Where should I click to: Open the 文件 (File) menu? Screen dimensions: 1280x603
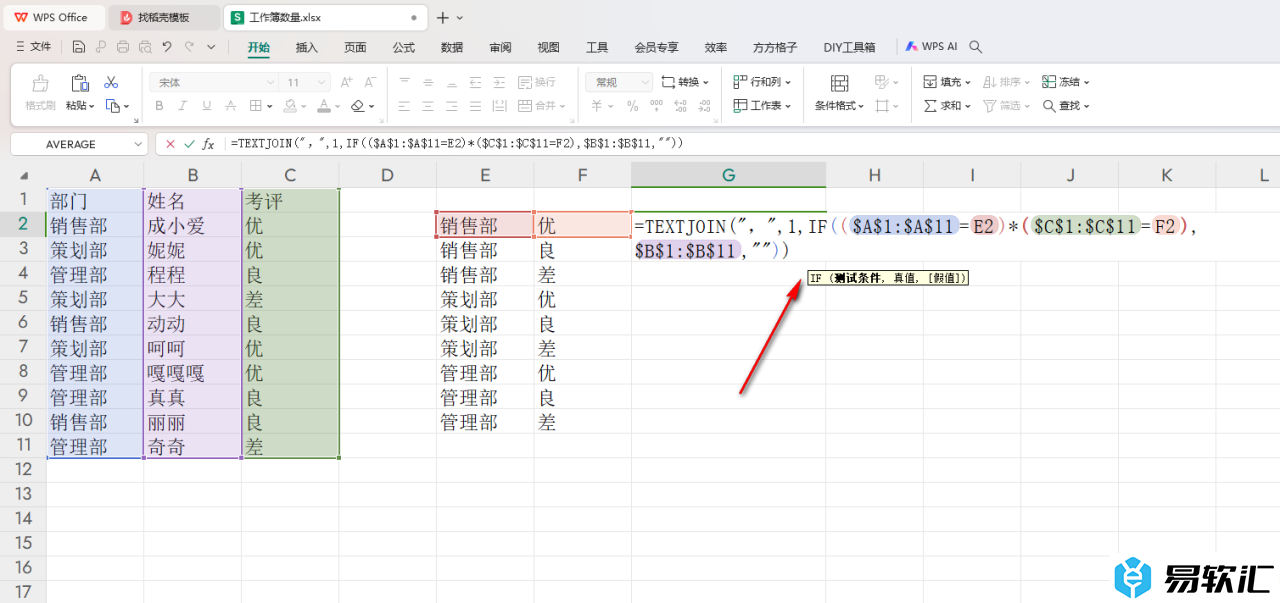point(34,47)
